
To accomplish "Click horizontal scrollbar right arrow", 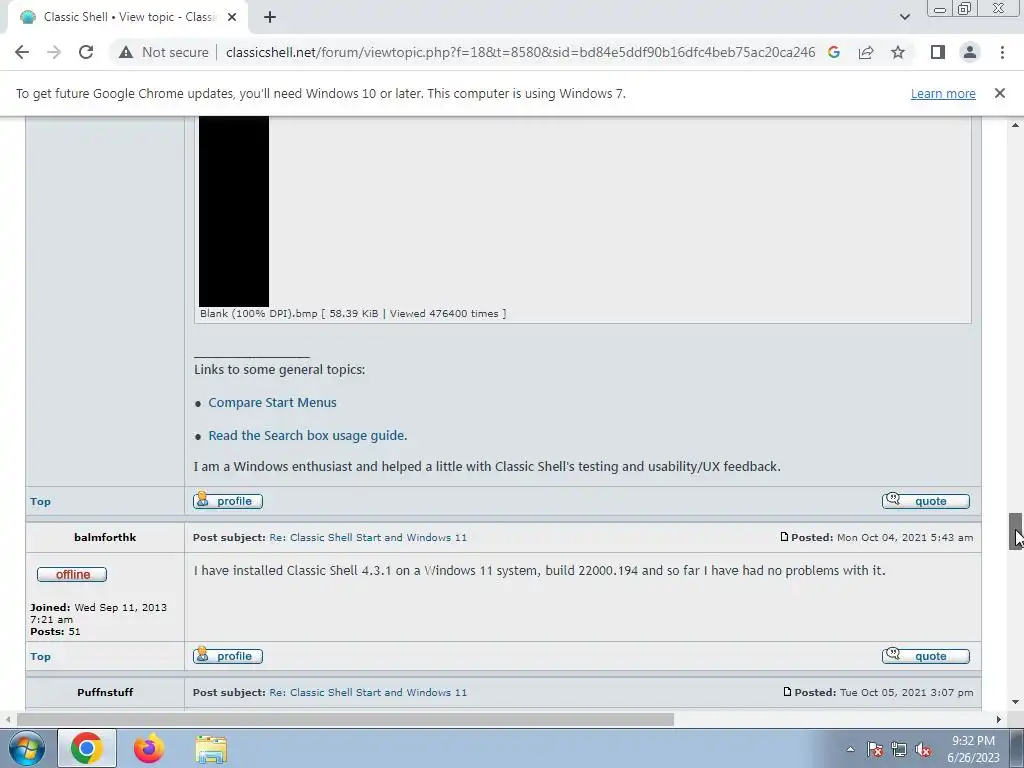I will point(999,719).
